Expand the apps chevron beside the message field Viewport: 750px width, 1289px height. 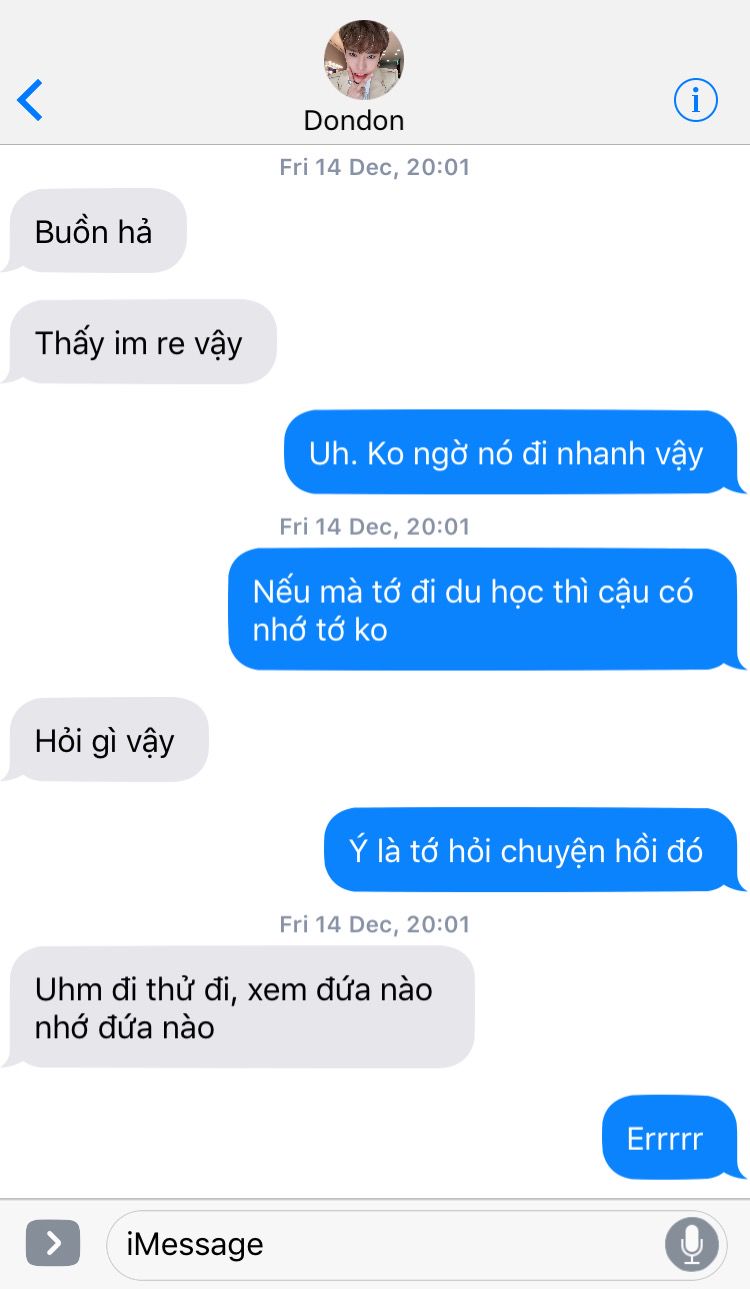click(53, 1243)
